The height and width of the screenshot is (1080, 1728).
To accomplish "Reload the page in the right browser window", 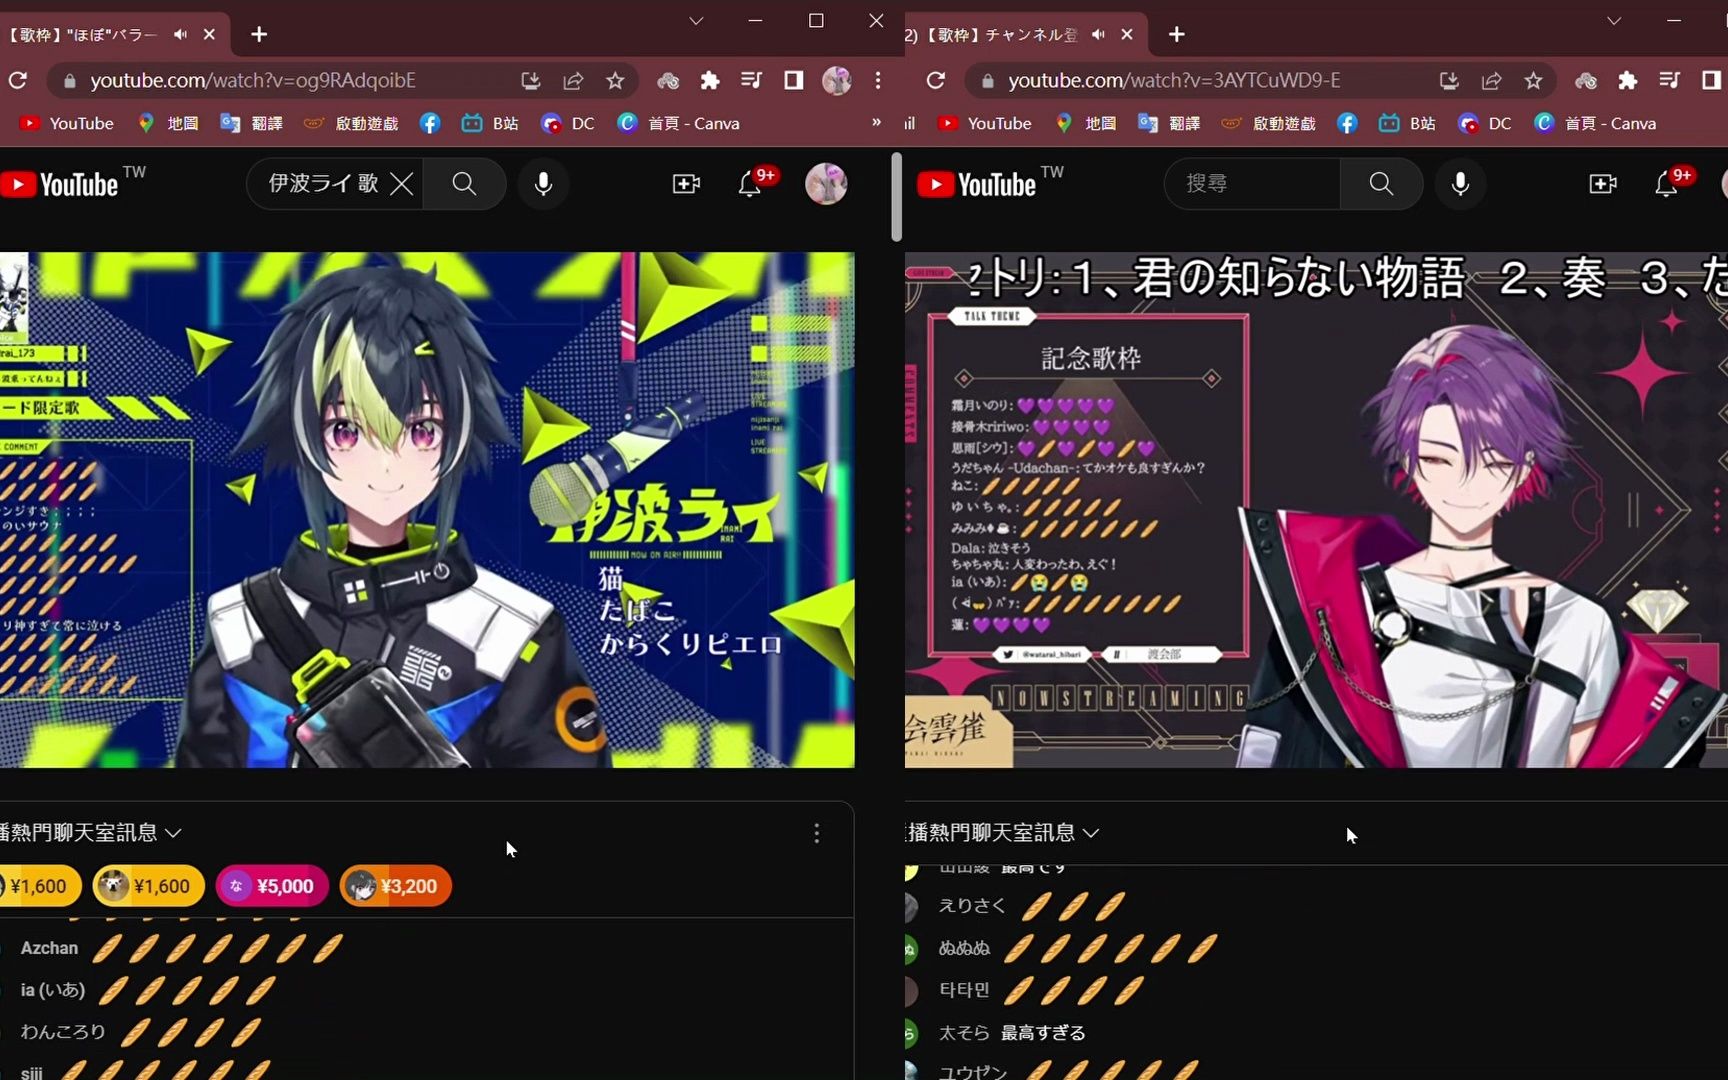I will [936, 80].
